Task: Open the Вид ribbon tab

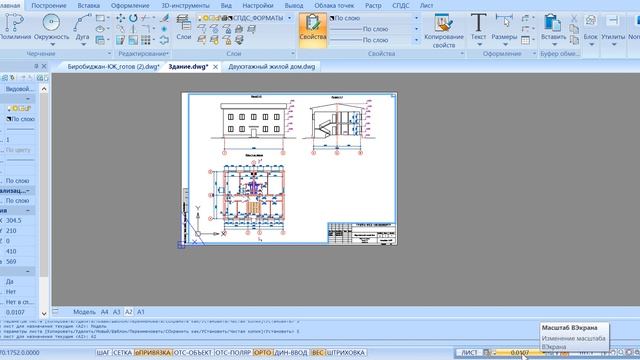Action: [226, 6]
